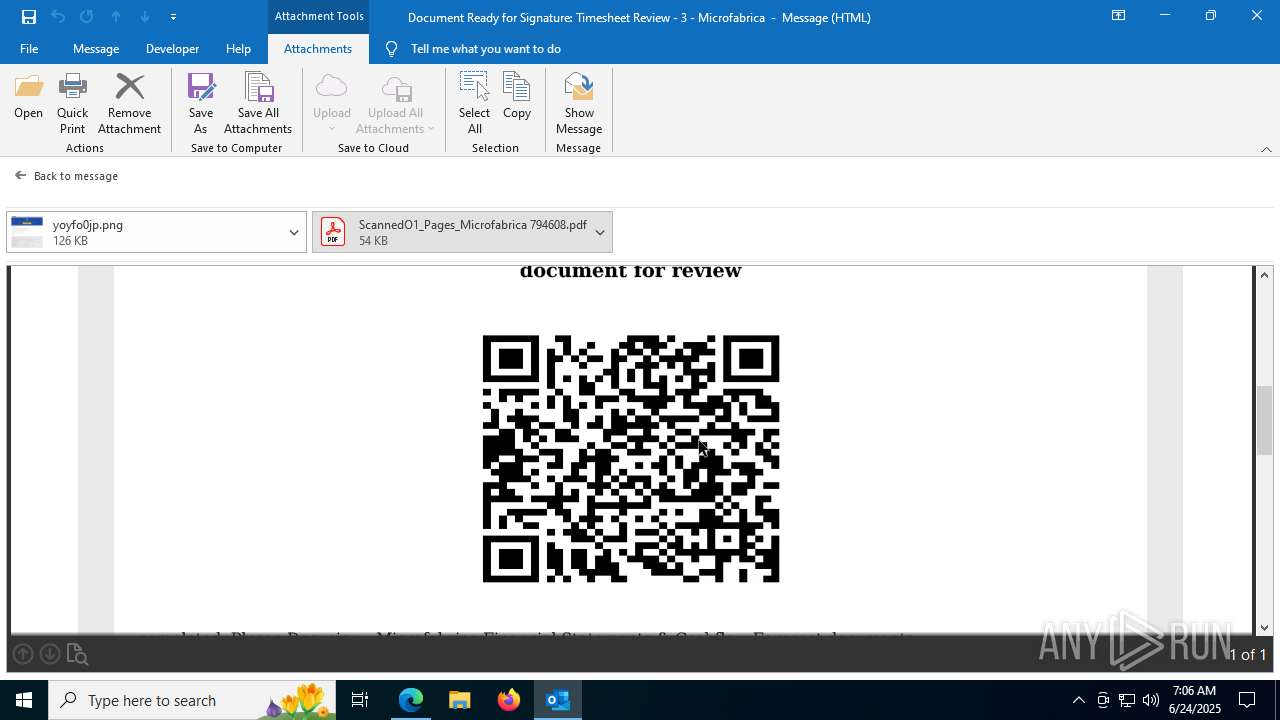Click the preview vertical scrollbar thumb
The height and width of the screenshot is (720, 1280).
click(x=1264, y=420)
